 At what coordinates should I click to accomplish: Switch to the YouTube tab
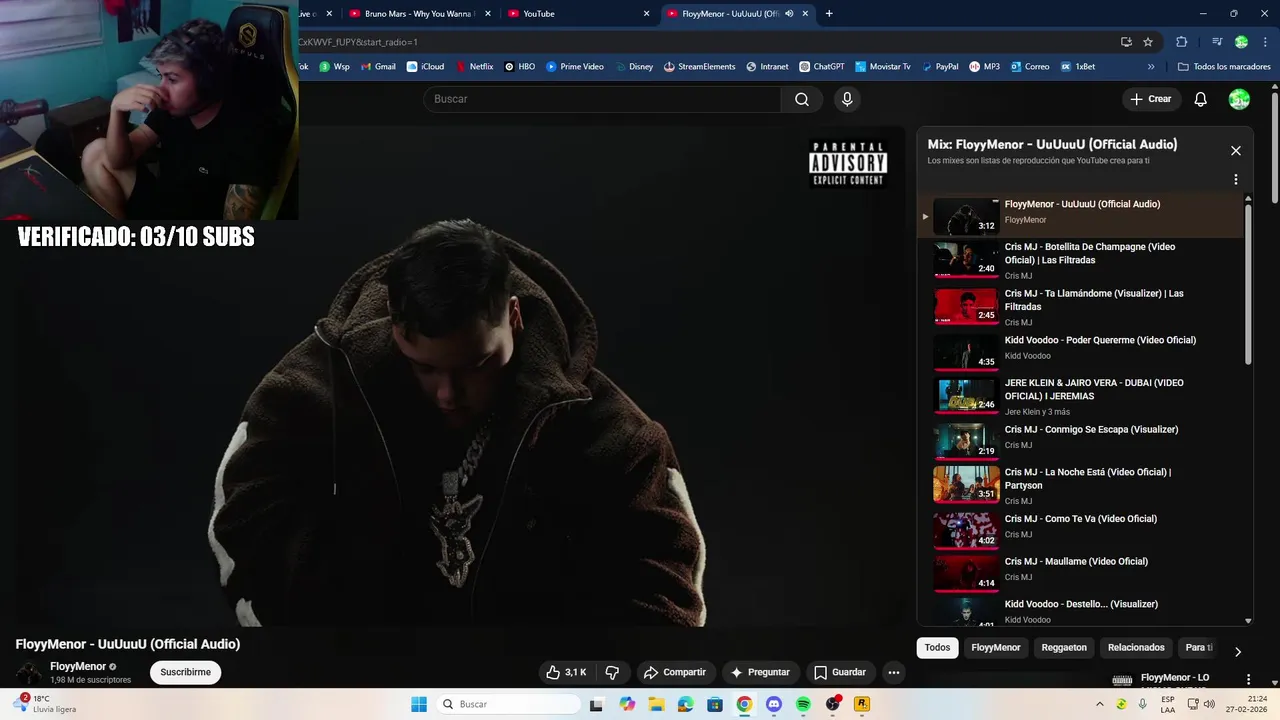click(x=580, y=14)
